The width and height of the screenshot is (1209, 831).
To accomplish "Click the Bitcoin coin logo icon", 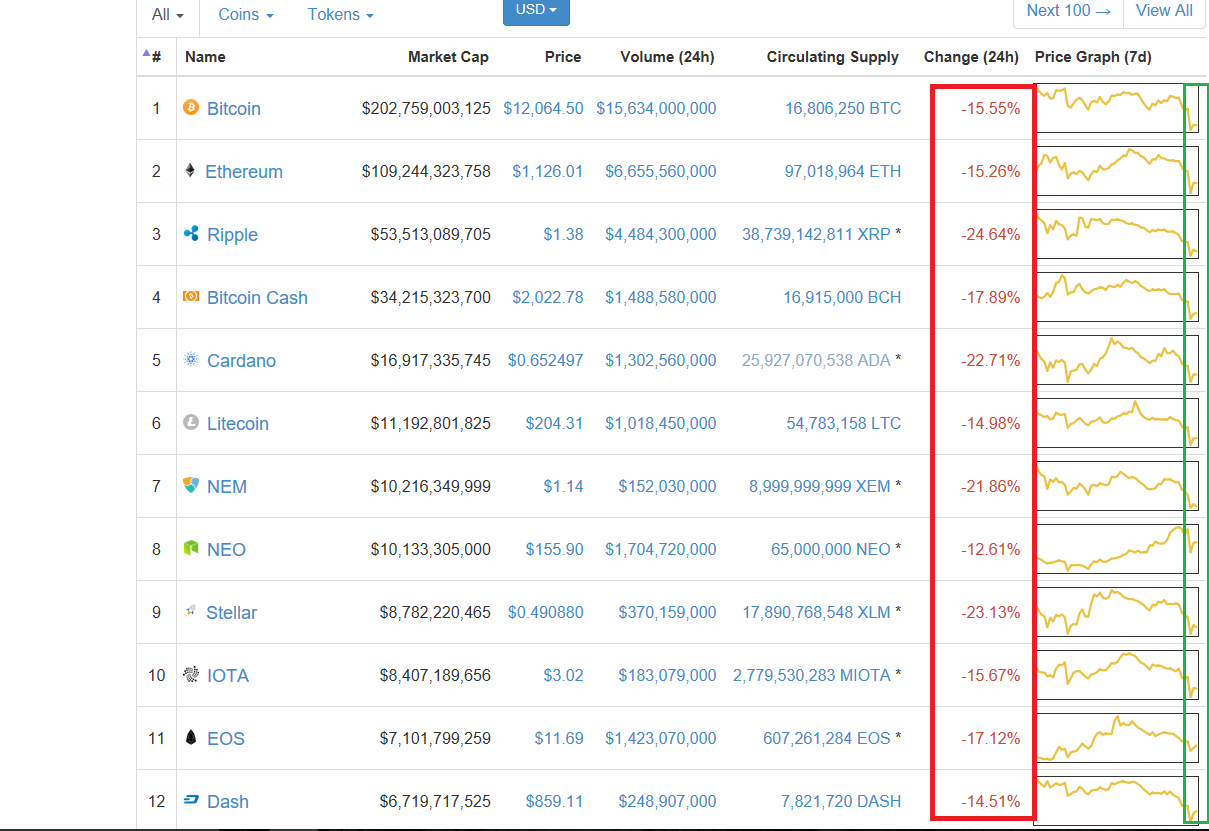I will pos(191,107).
